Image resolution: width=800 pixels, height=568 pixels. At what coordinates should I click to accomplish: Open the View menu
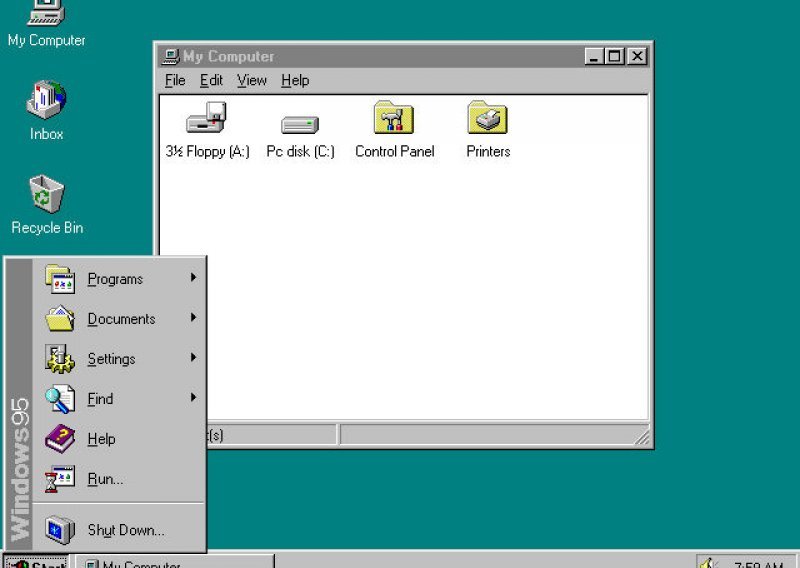pyautogui.click(x=252, y=81)
